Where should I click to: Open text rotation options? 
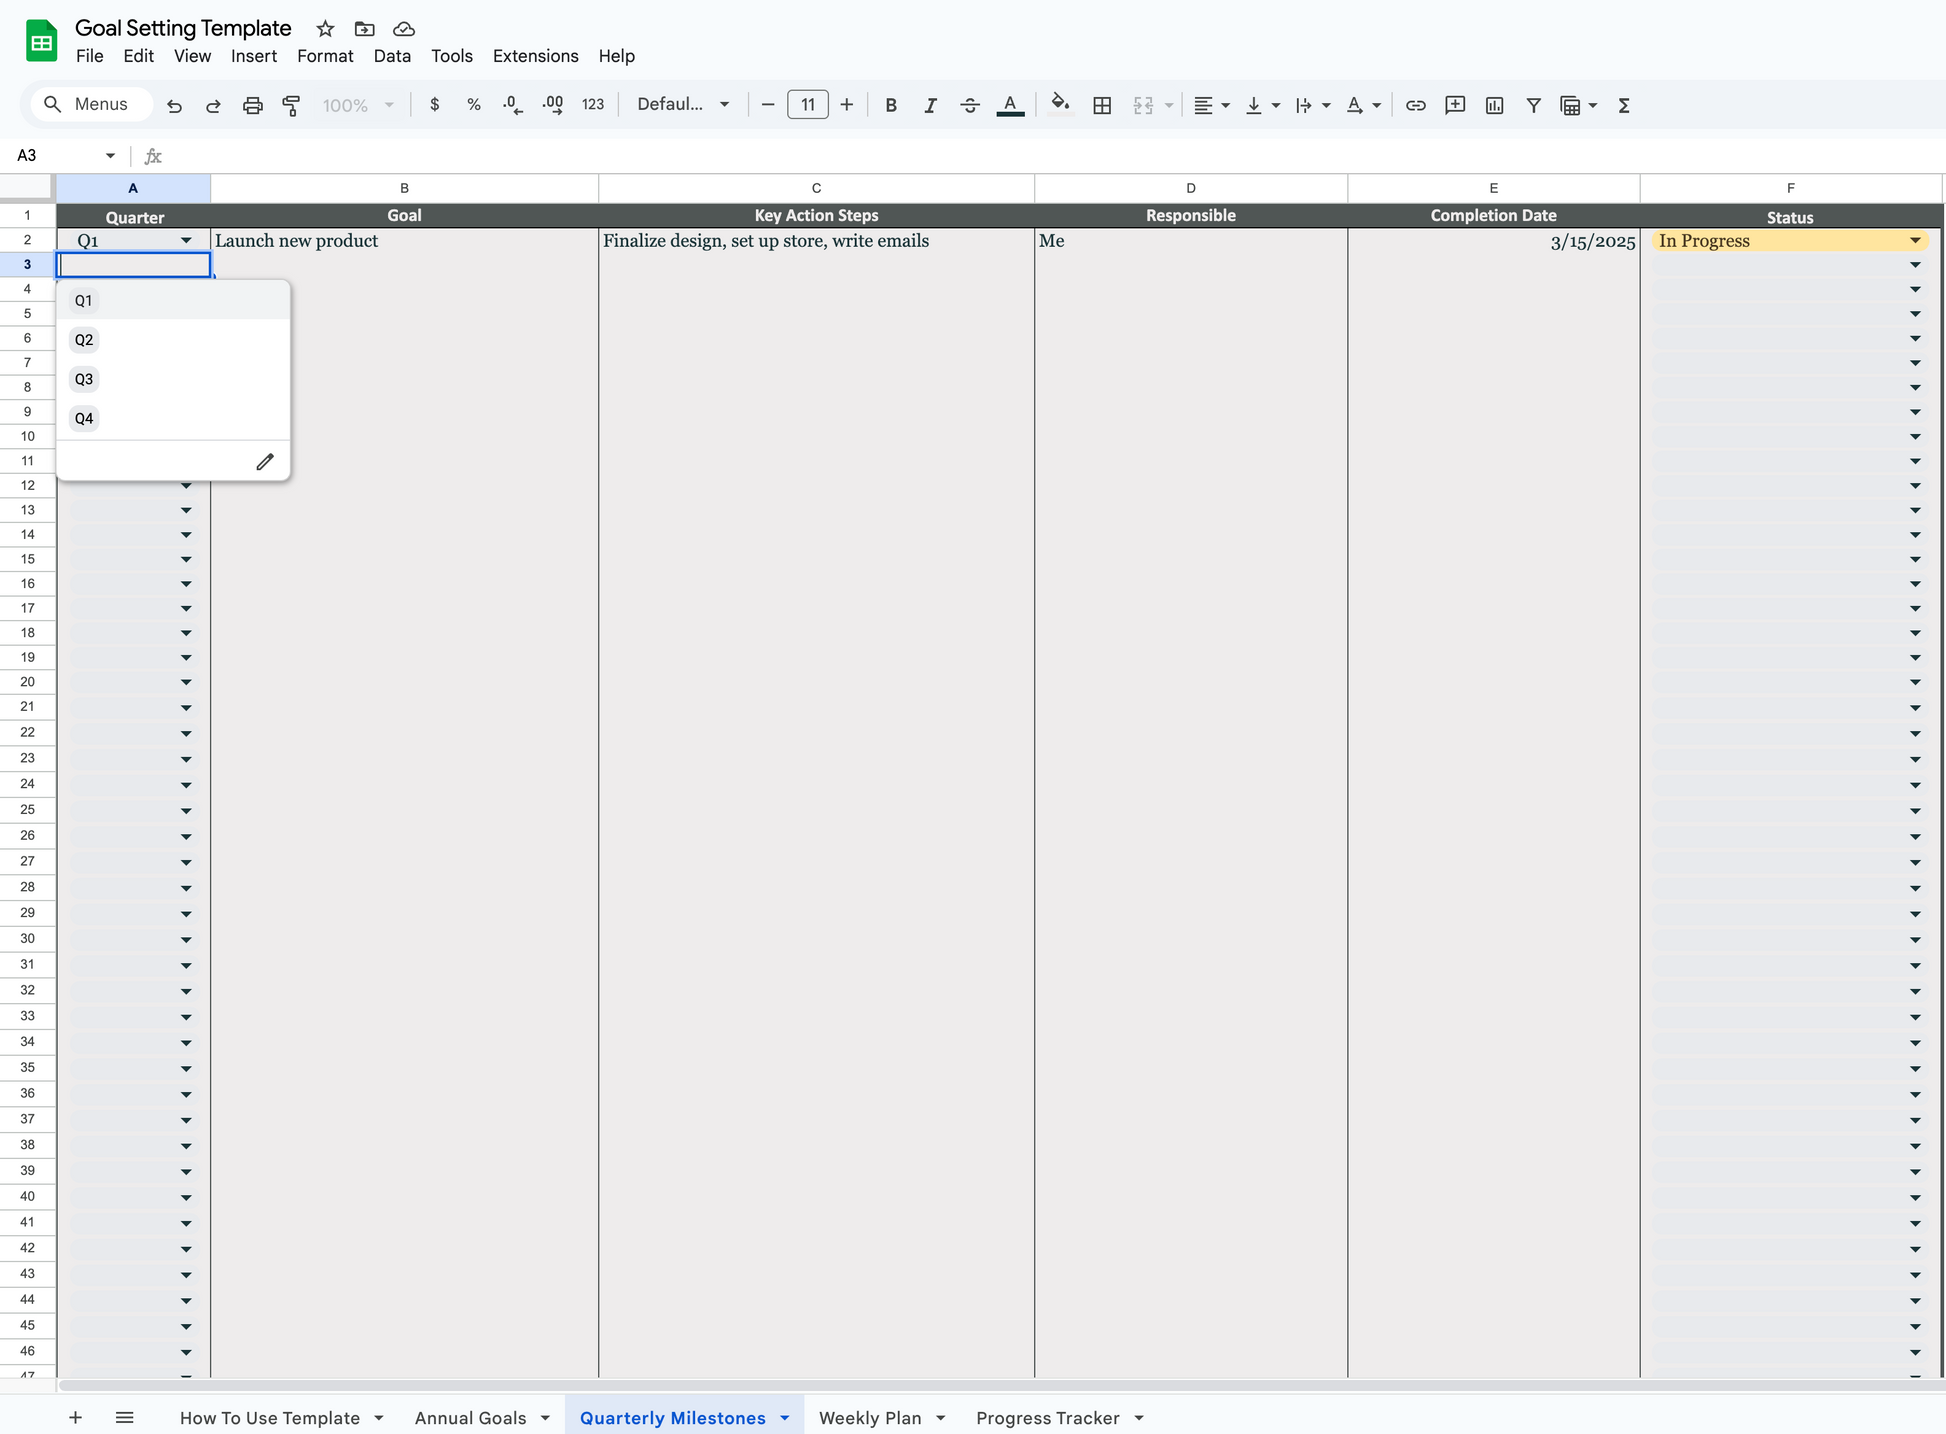pos(1363,105)
